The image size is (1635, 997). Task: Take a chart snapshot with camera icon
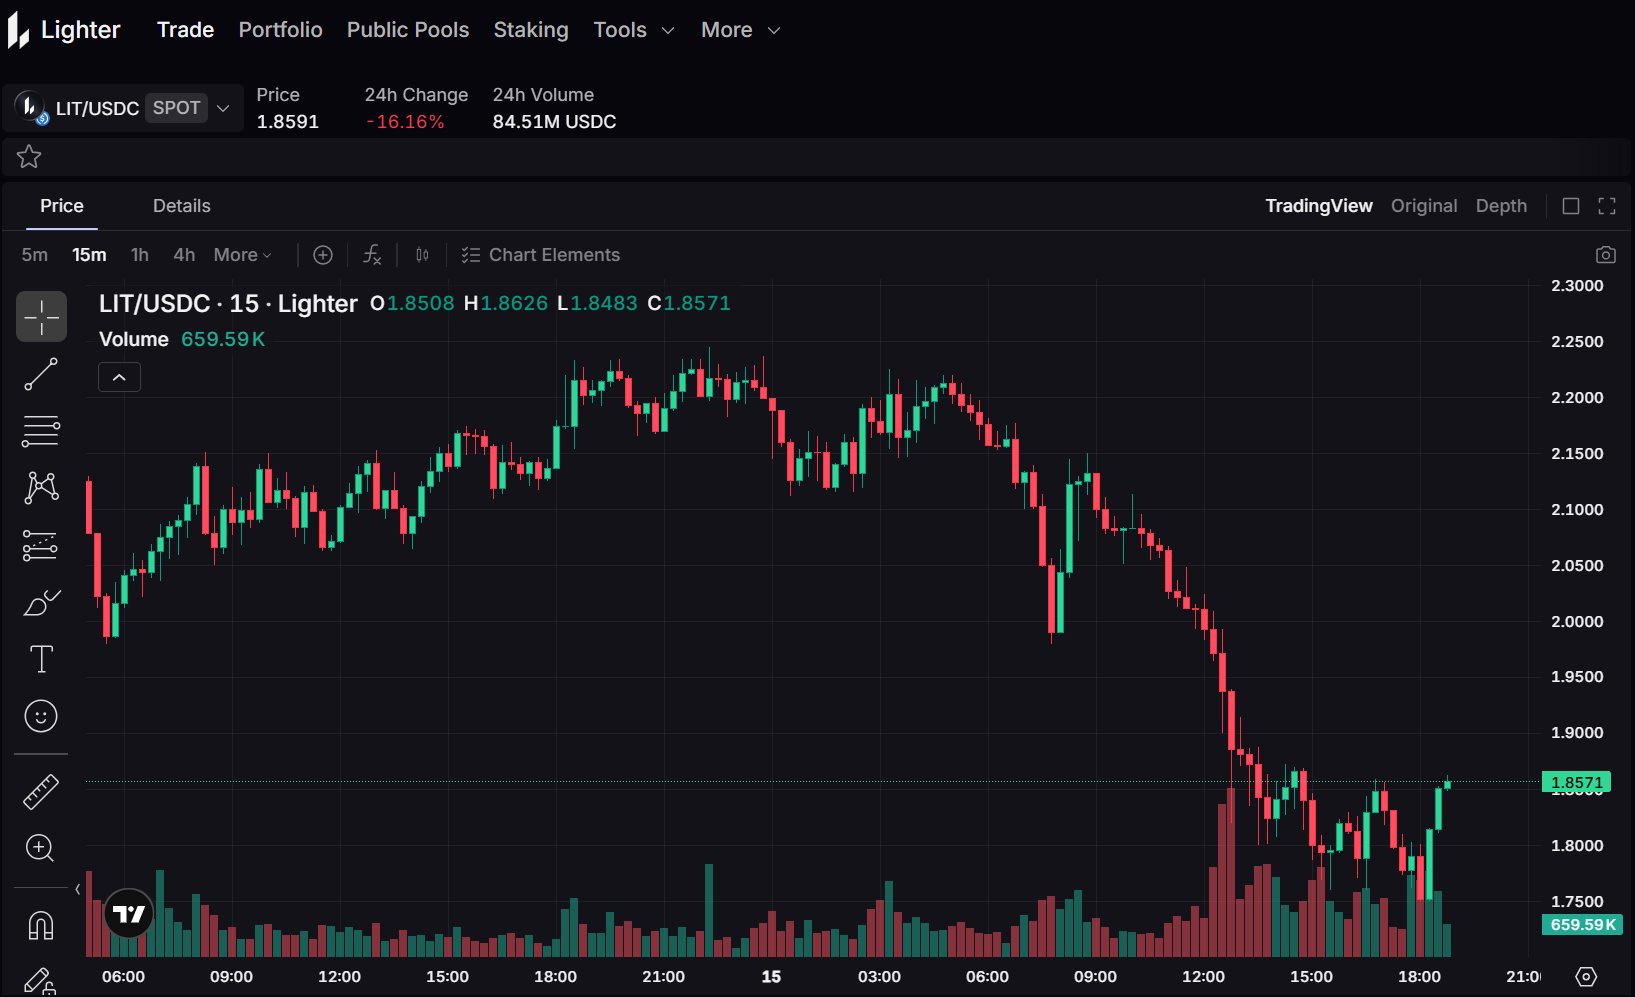point(1605,255)
